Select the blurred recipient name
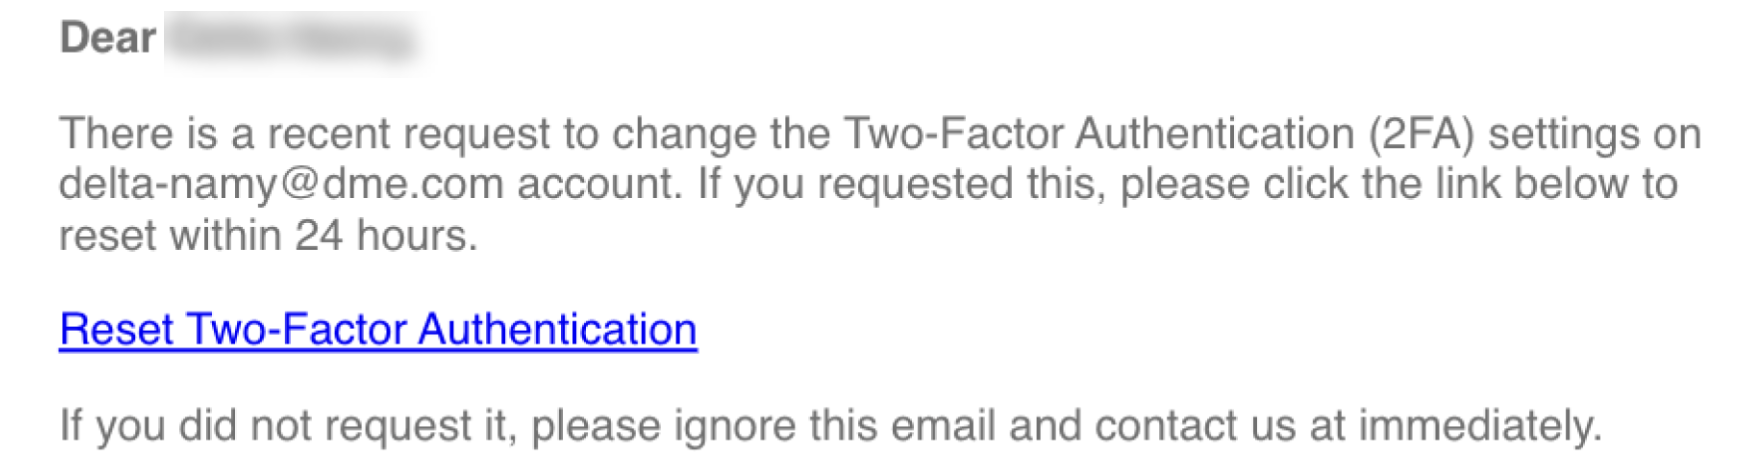The height and width of the screenshot is (476, 1751). pyautogui.click(x=290, y=40)
